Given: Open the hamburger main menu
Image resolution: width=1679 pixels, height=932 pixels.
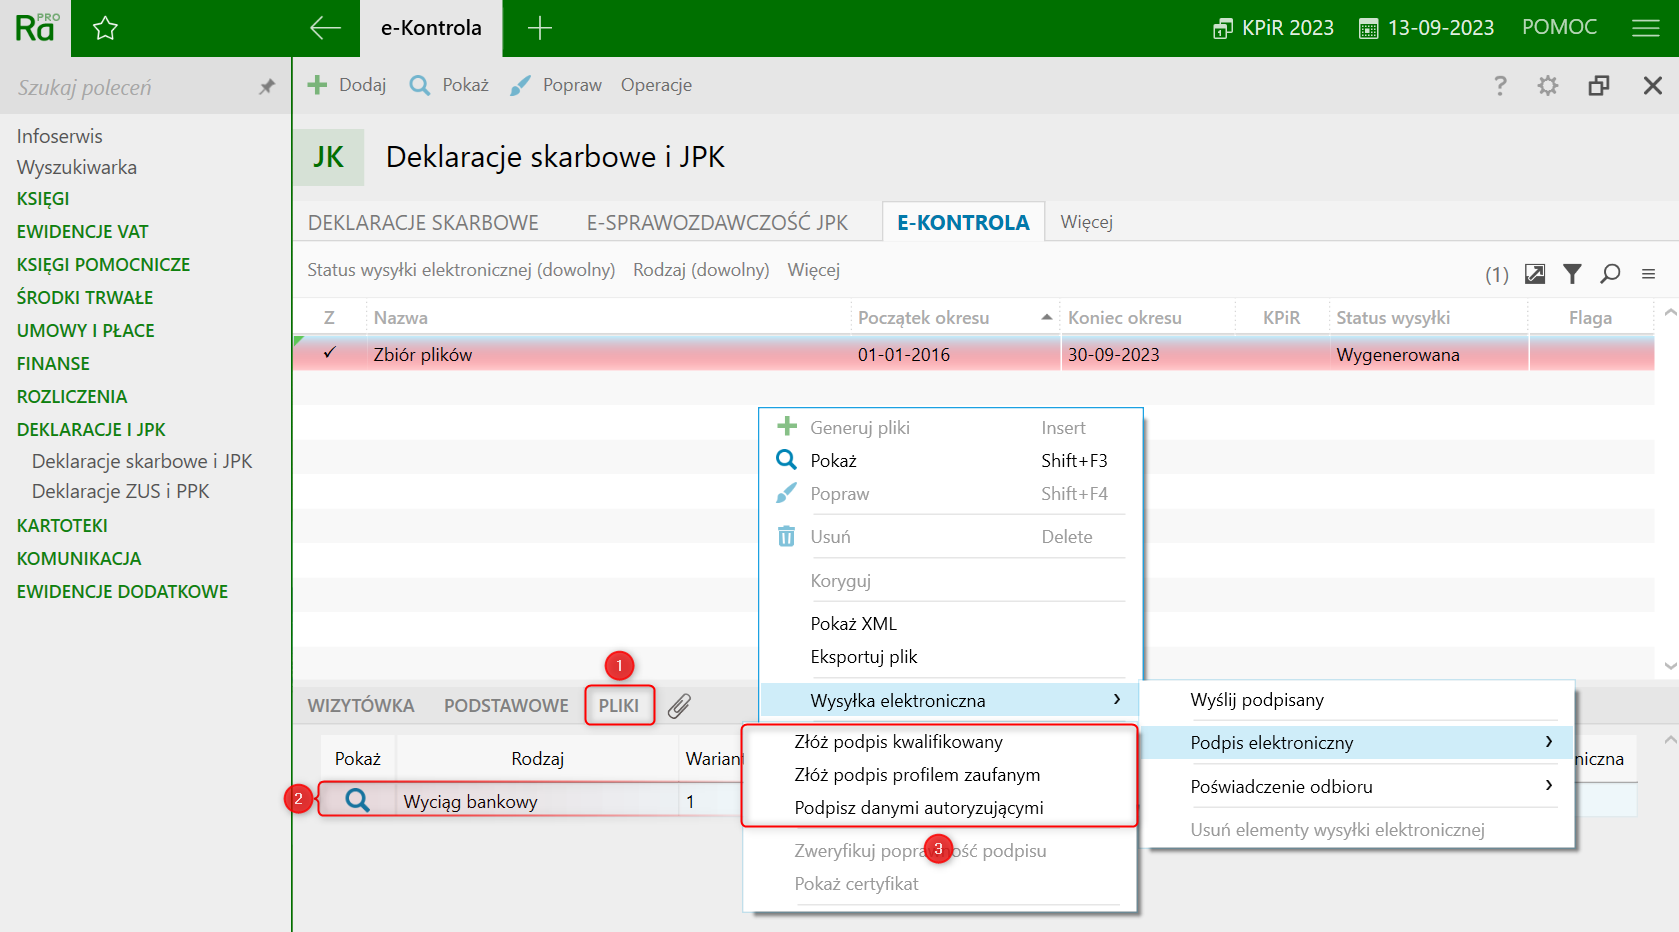Looking at the screenshot, I should pos(1645,28).
